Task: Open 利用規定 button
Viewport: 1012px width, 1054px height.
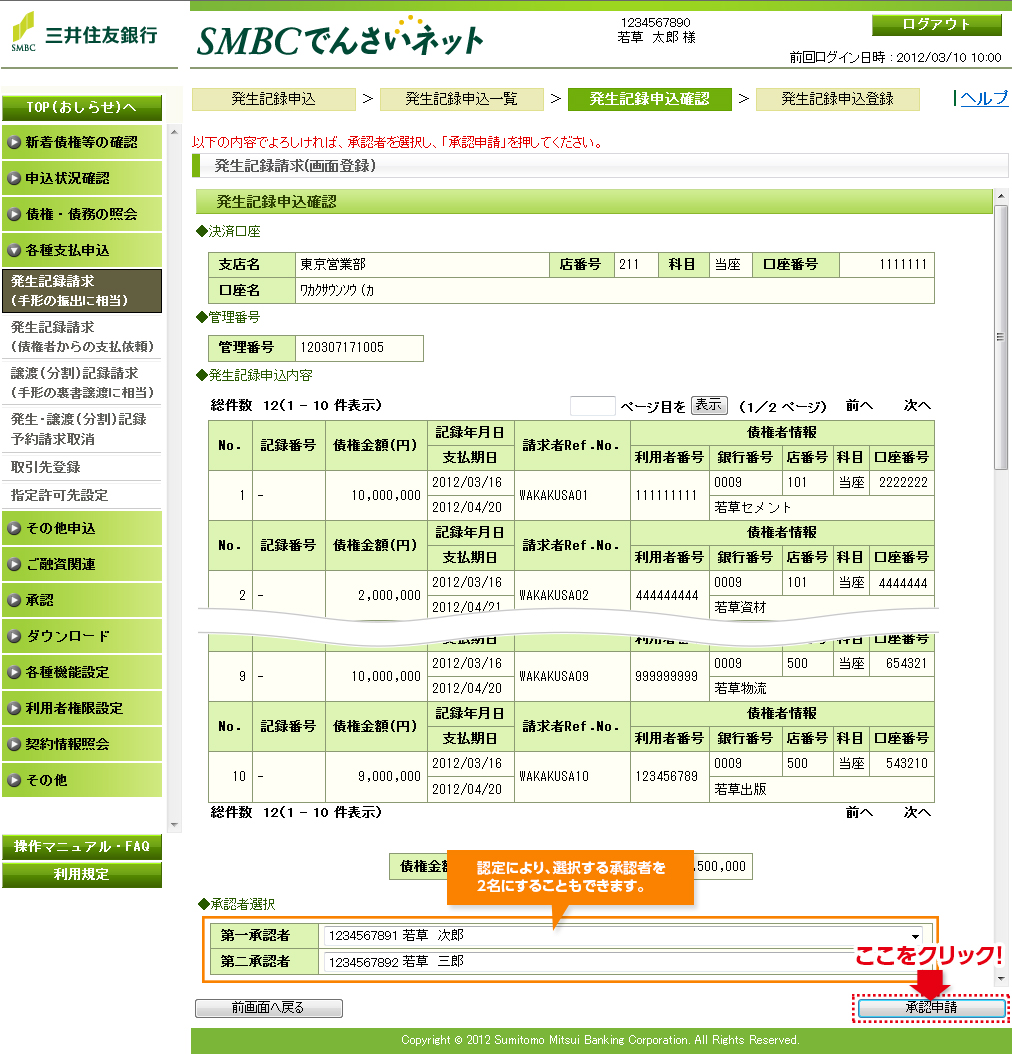Action: coord(82,875)
